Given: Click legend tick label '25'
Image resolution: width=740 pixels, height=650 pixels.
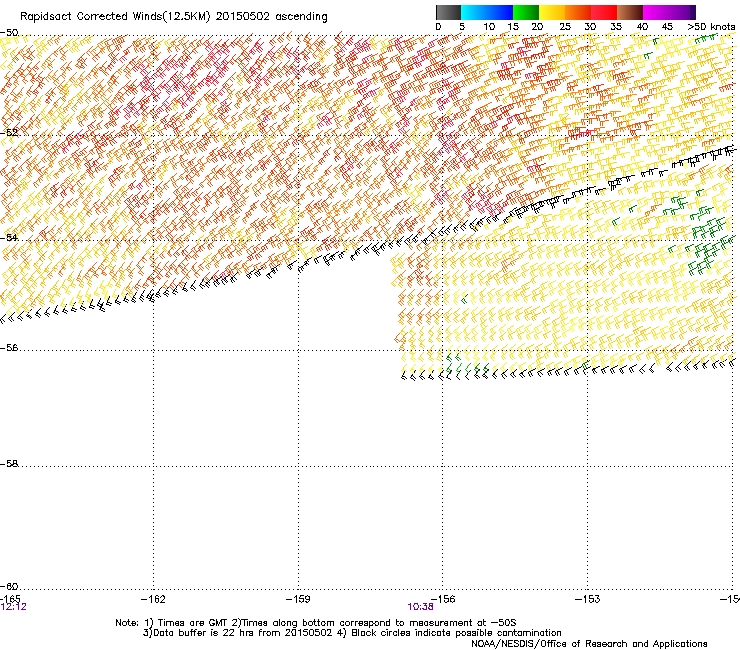Looking at the screenshot, I should coord(565,27).
